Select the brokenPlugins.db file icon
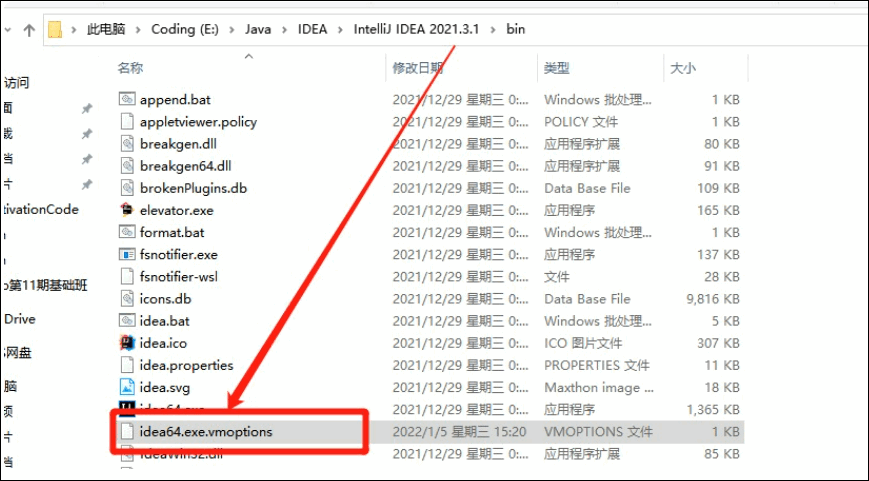 click(x=127, y=188)
